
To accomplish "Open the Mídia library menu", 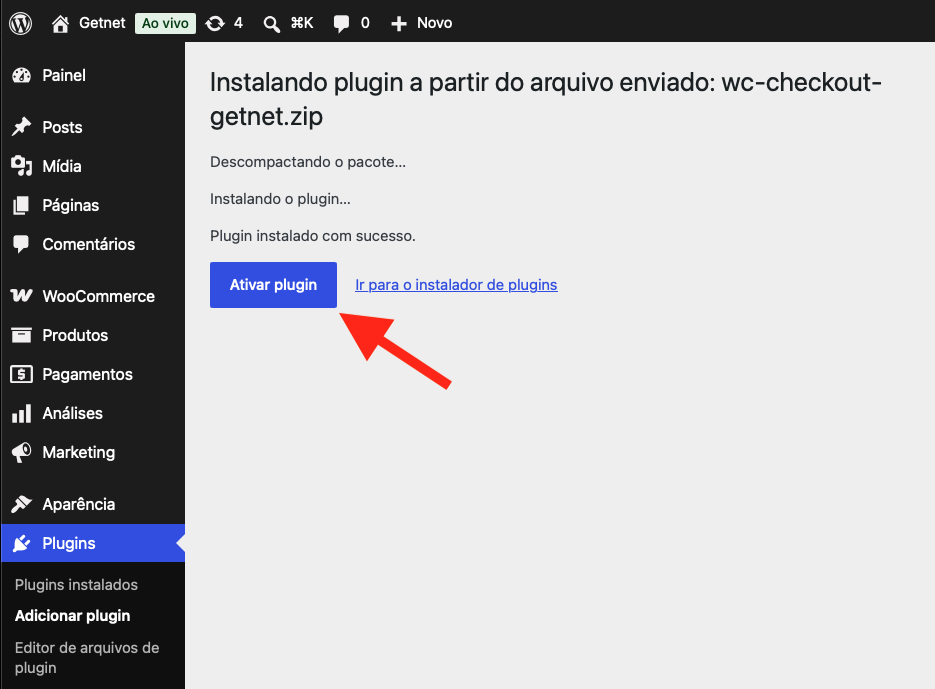I will tap(93, 166).
